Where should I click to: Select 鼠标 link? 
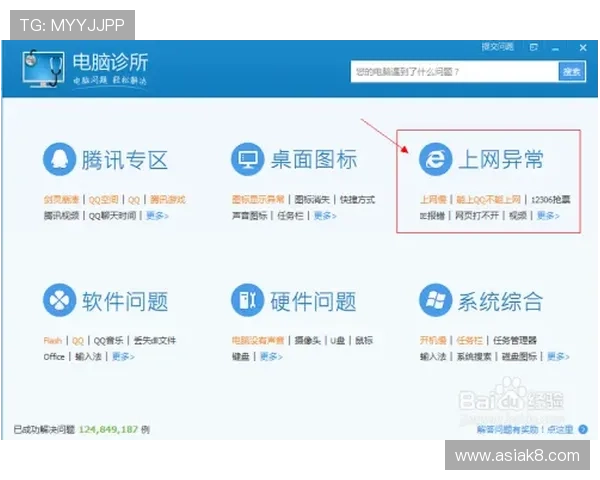364,340
